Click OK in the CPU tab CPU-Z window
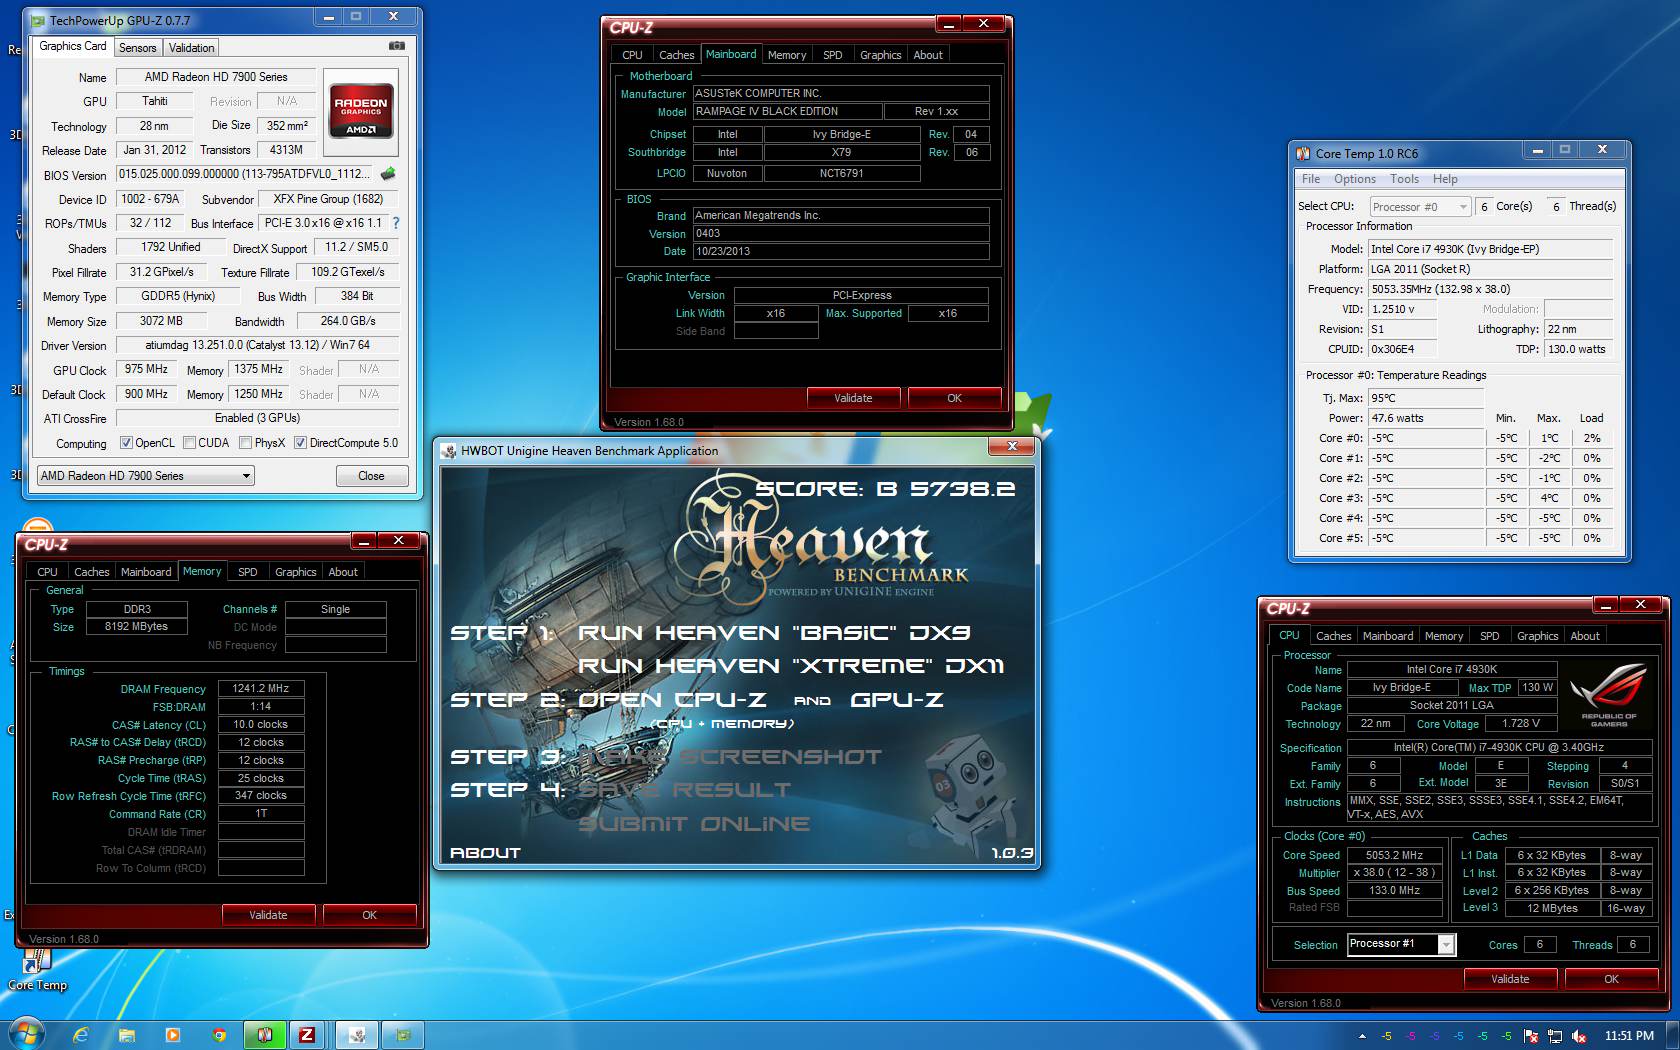Image resolution: width=1680 pixels, height=1050 pixels. click(1611, 979)
